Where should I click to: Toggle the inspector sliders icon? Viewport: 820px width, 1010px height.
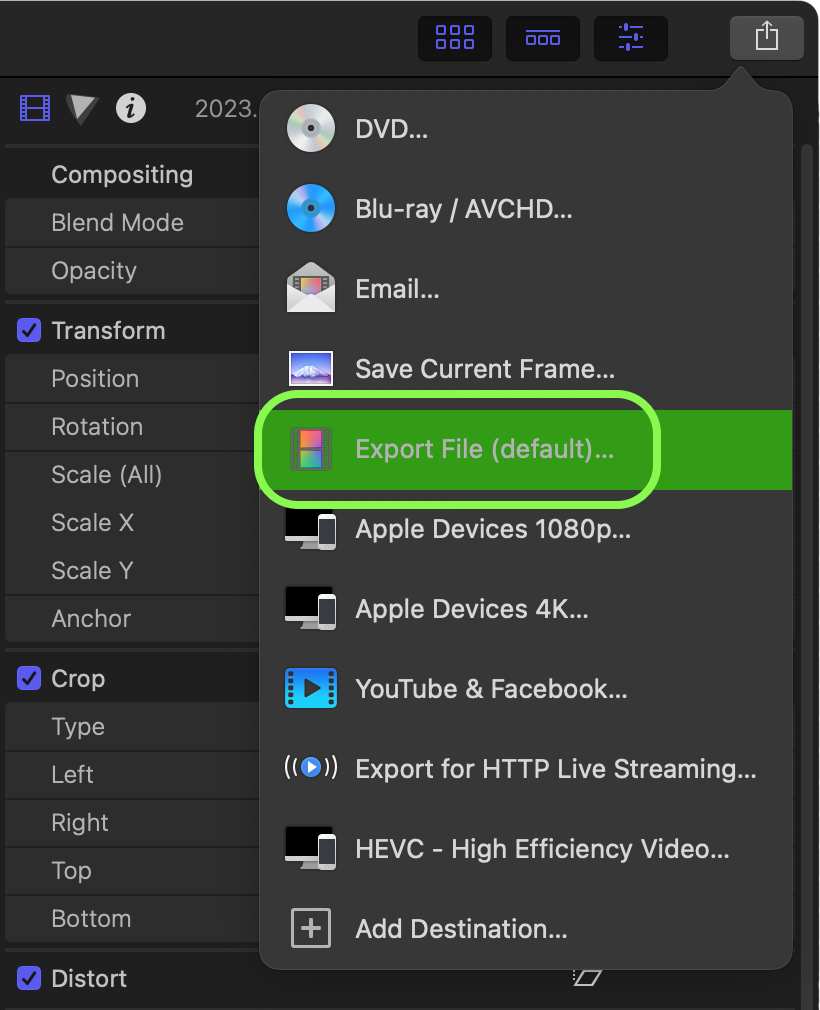[631, 38]
